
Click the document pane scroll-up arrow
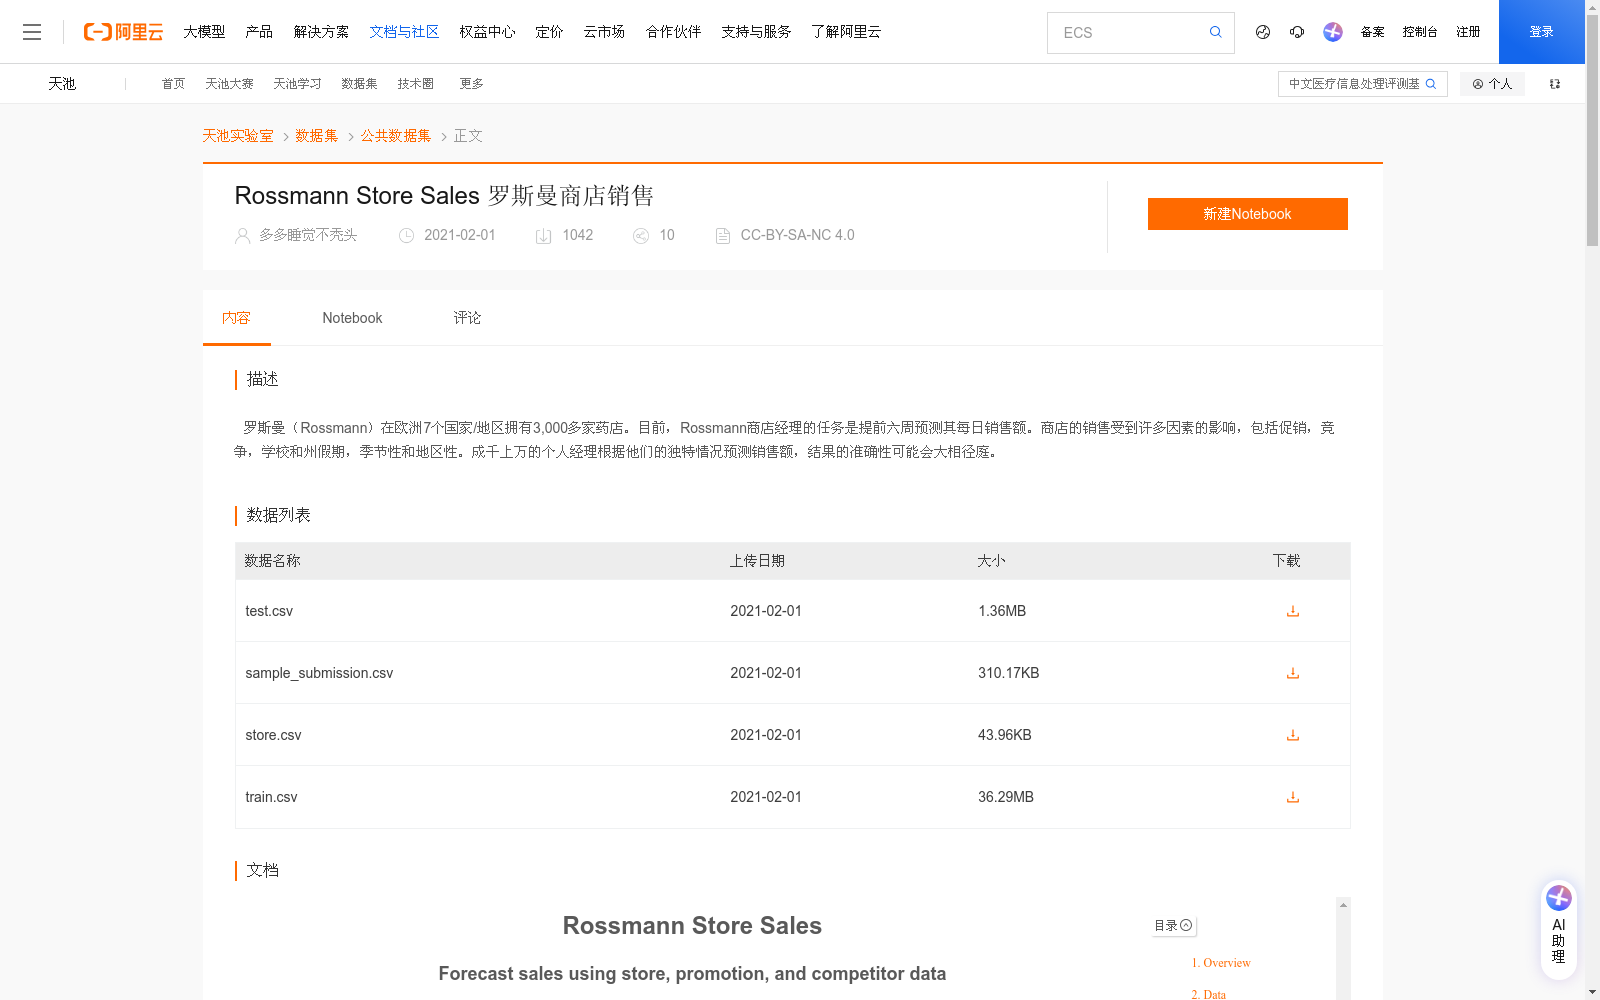(x=1343, y=905)
